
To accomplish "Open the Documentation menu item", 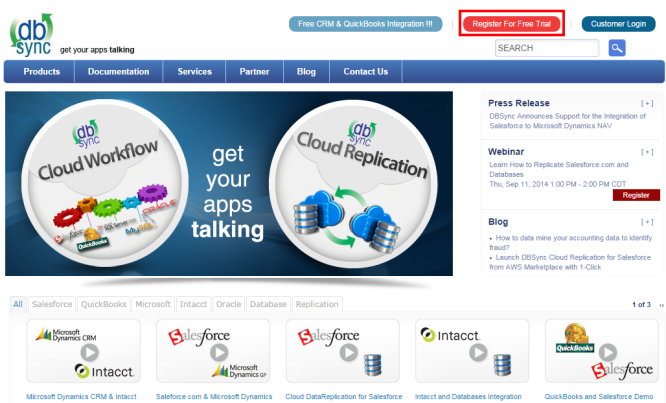I will coord(119,72).
